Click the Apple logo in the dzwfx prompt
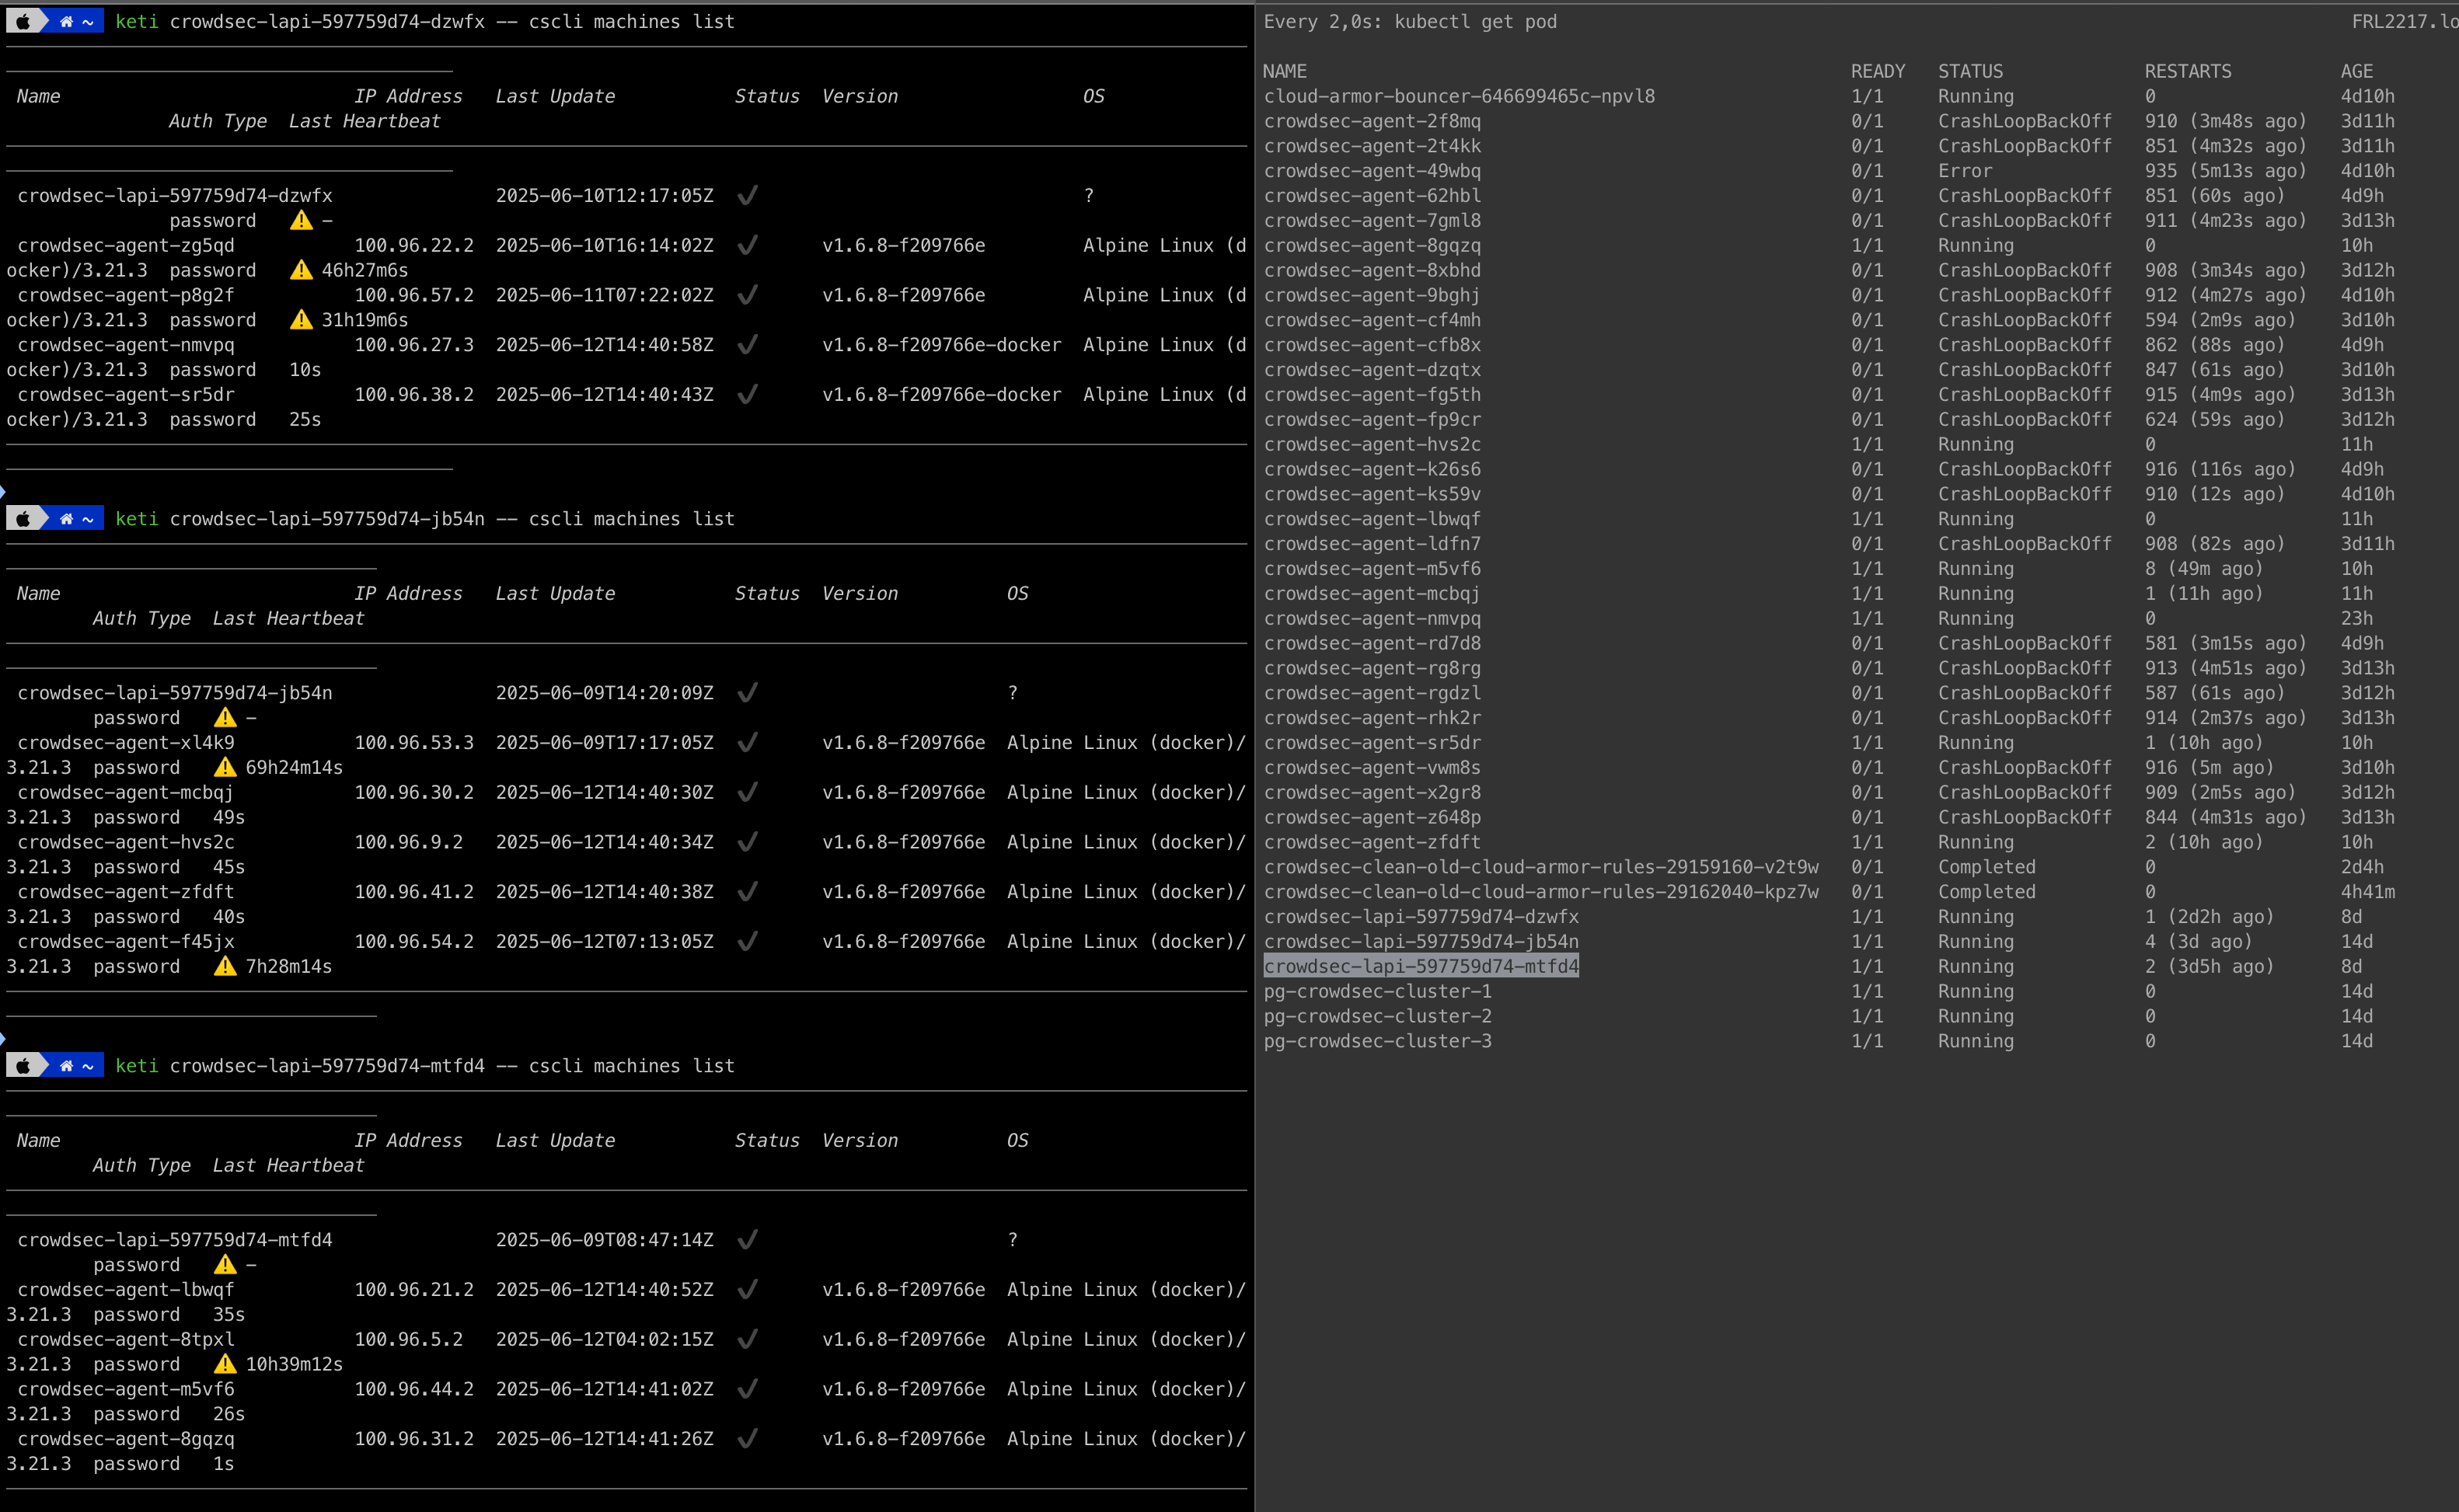The height and width of the screenshot is (1512, 2459). point(23,21)
